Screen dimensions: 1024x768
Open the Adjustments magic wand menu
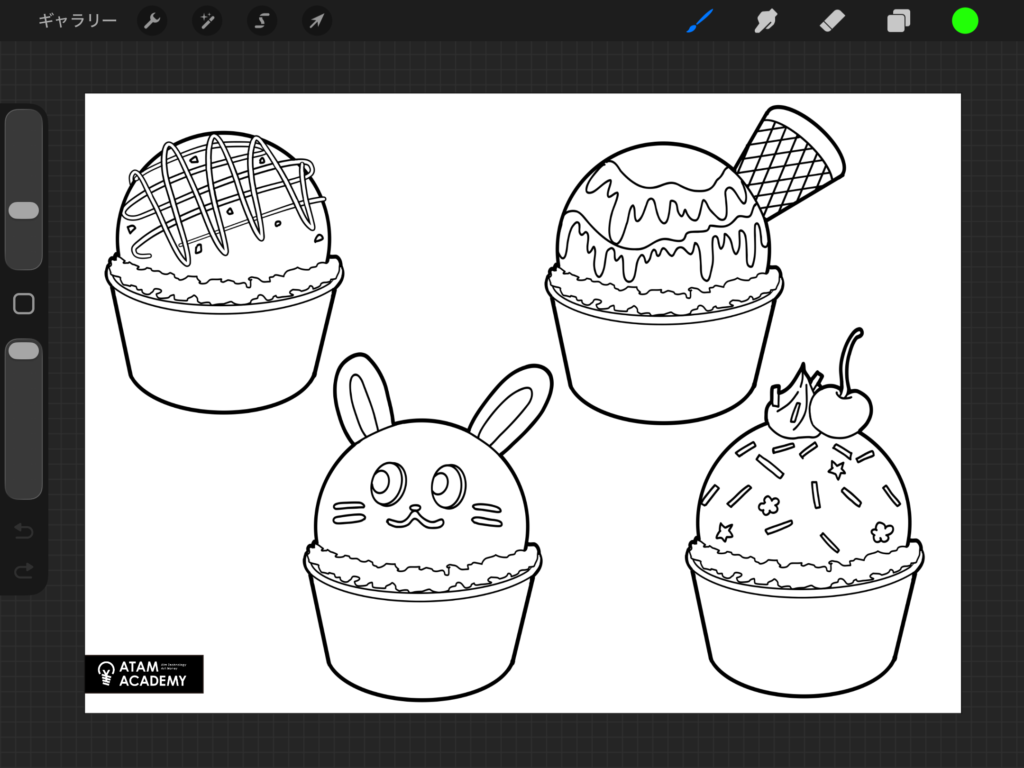207,21
